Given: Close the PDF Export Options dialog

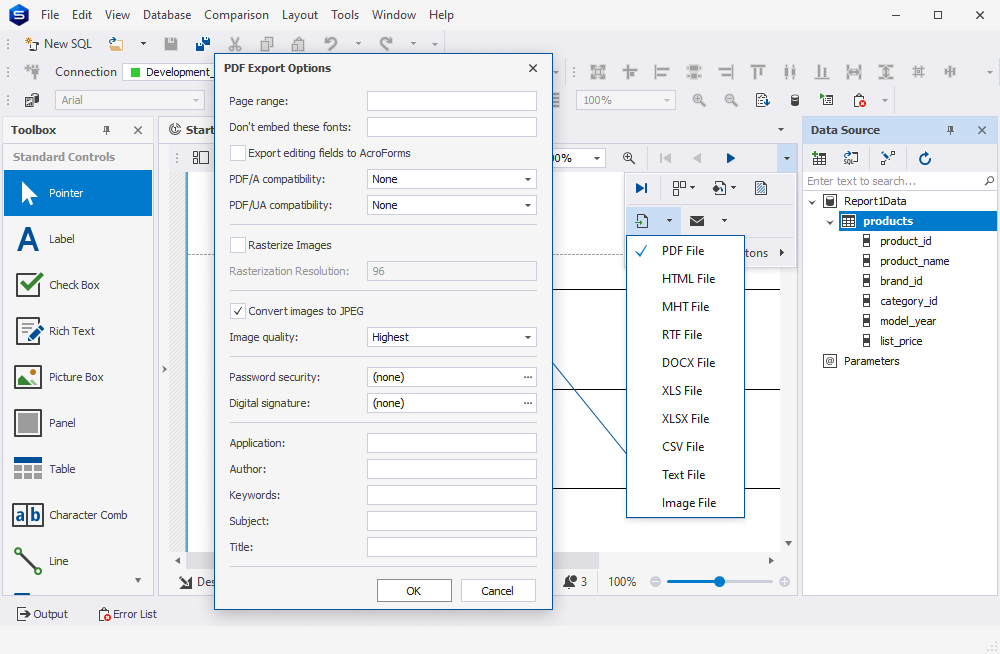Looking at the screenshot, I should (533, 68).
